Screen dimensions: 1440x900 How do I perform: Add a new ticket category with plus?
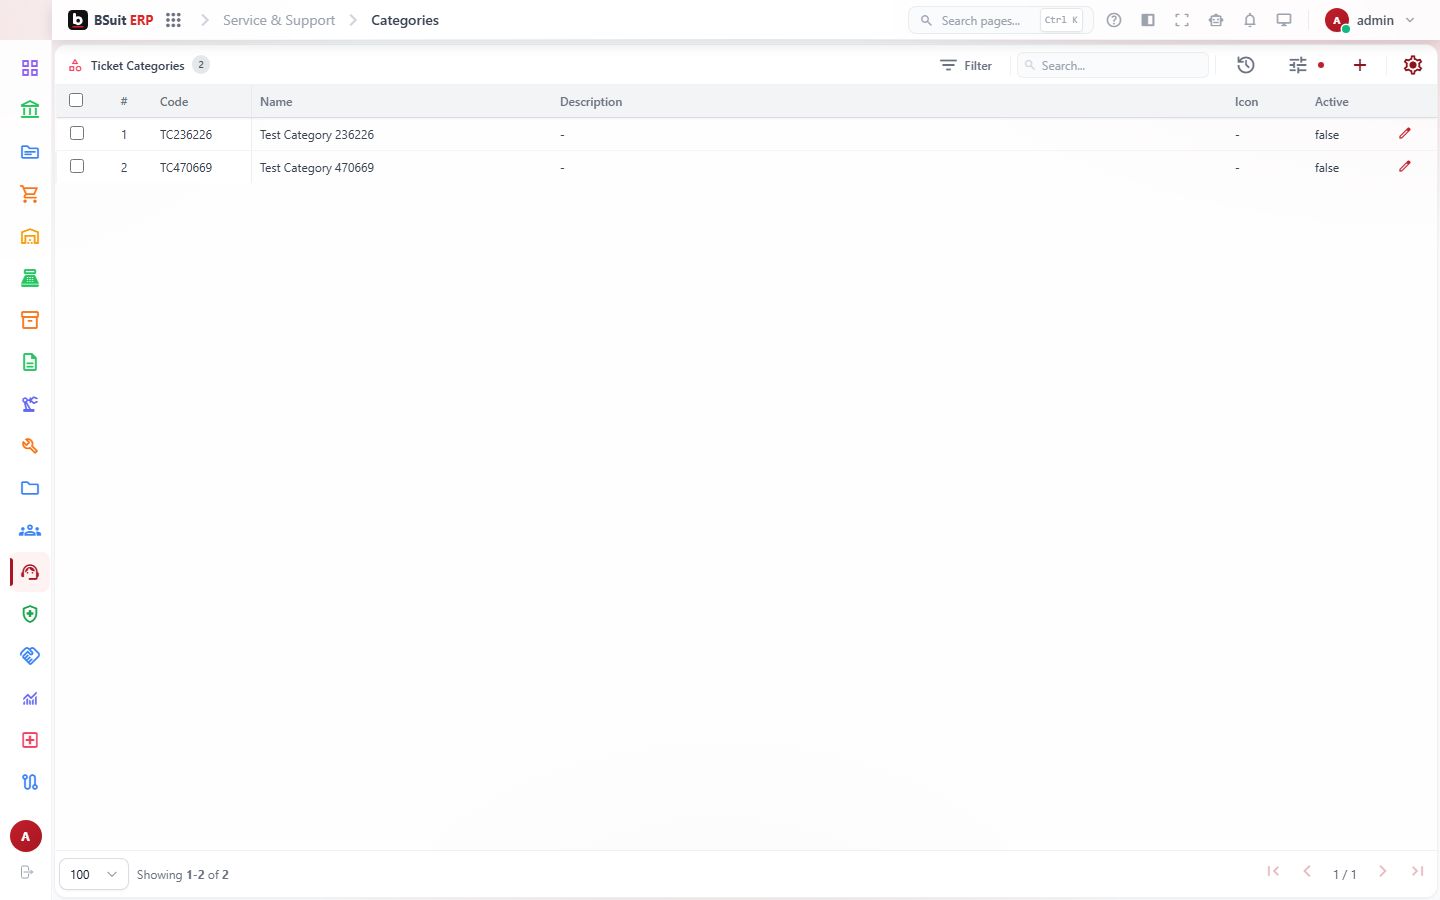tap(1360, 65)
